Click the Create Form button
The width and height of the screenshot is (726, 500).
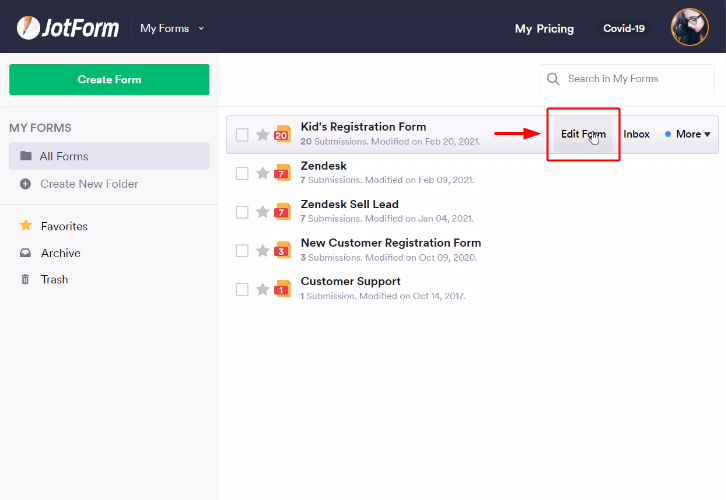coord(109,80)
